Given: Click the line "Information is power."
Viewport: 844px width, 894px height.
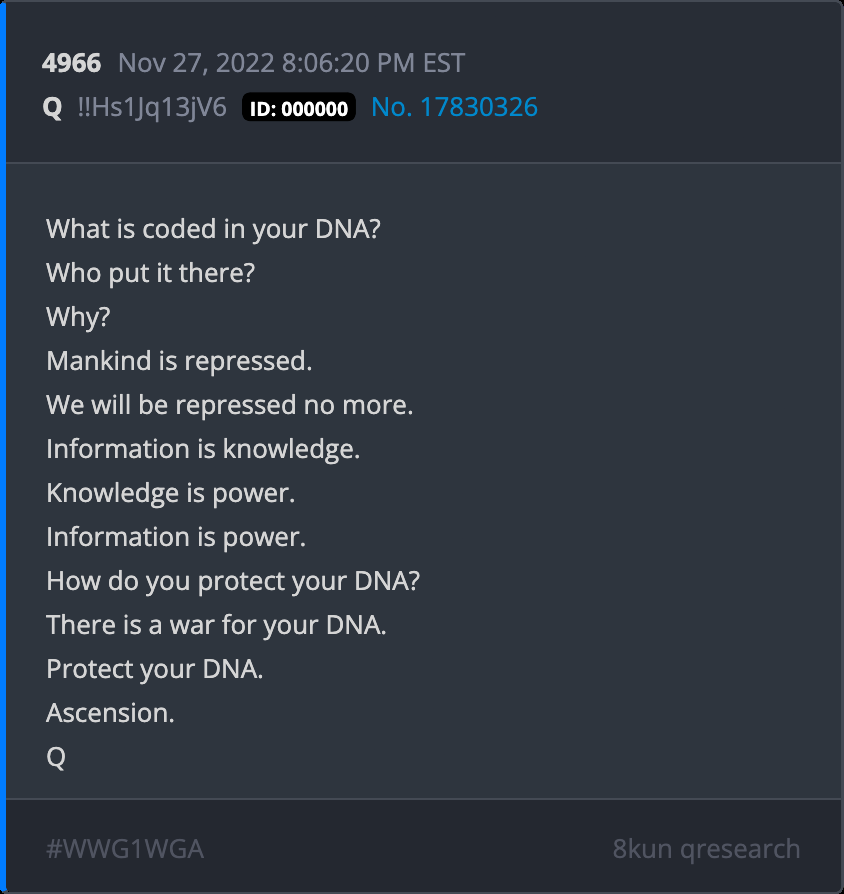Looking at the screenshot, I should pos(176,536).
